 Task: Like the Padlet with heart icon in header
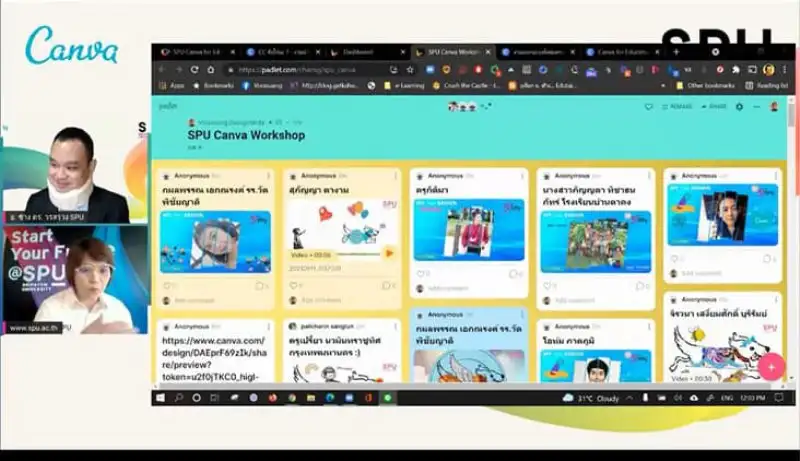tap(648, 107)
